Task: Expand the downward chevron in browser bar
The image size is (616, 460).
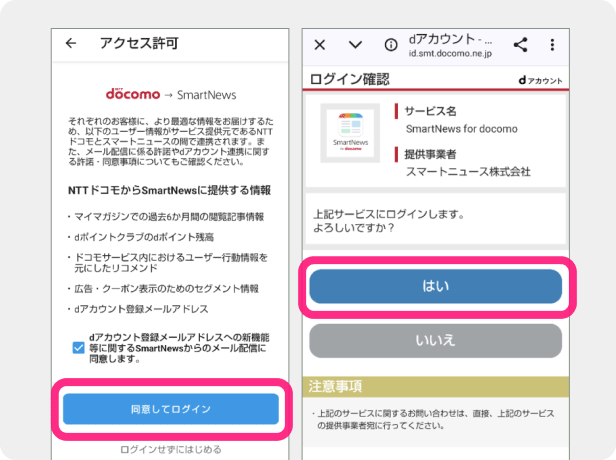Action: pos(355,45)
